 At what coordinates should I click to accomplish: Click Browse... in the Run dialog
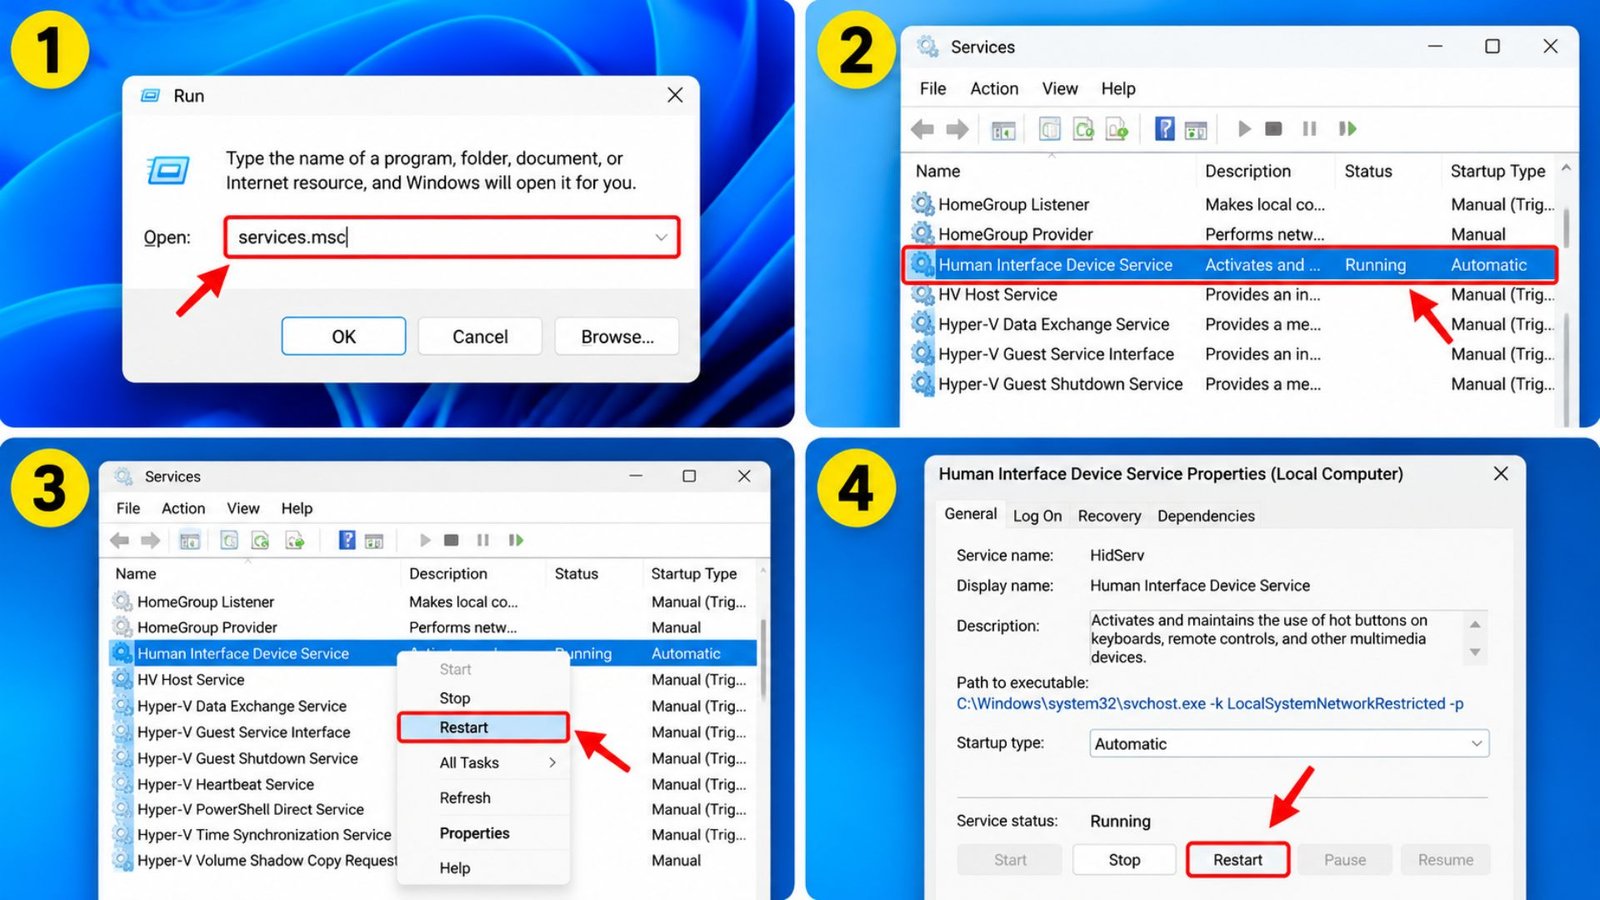617,336
